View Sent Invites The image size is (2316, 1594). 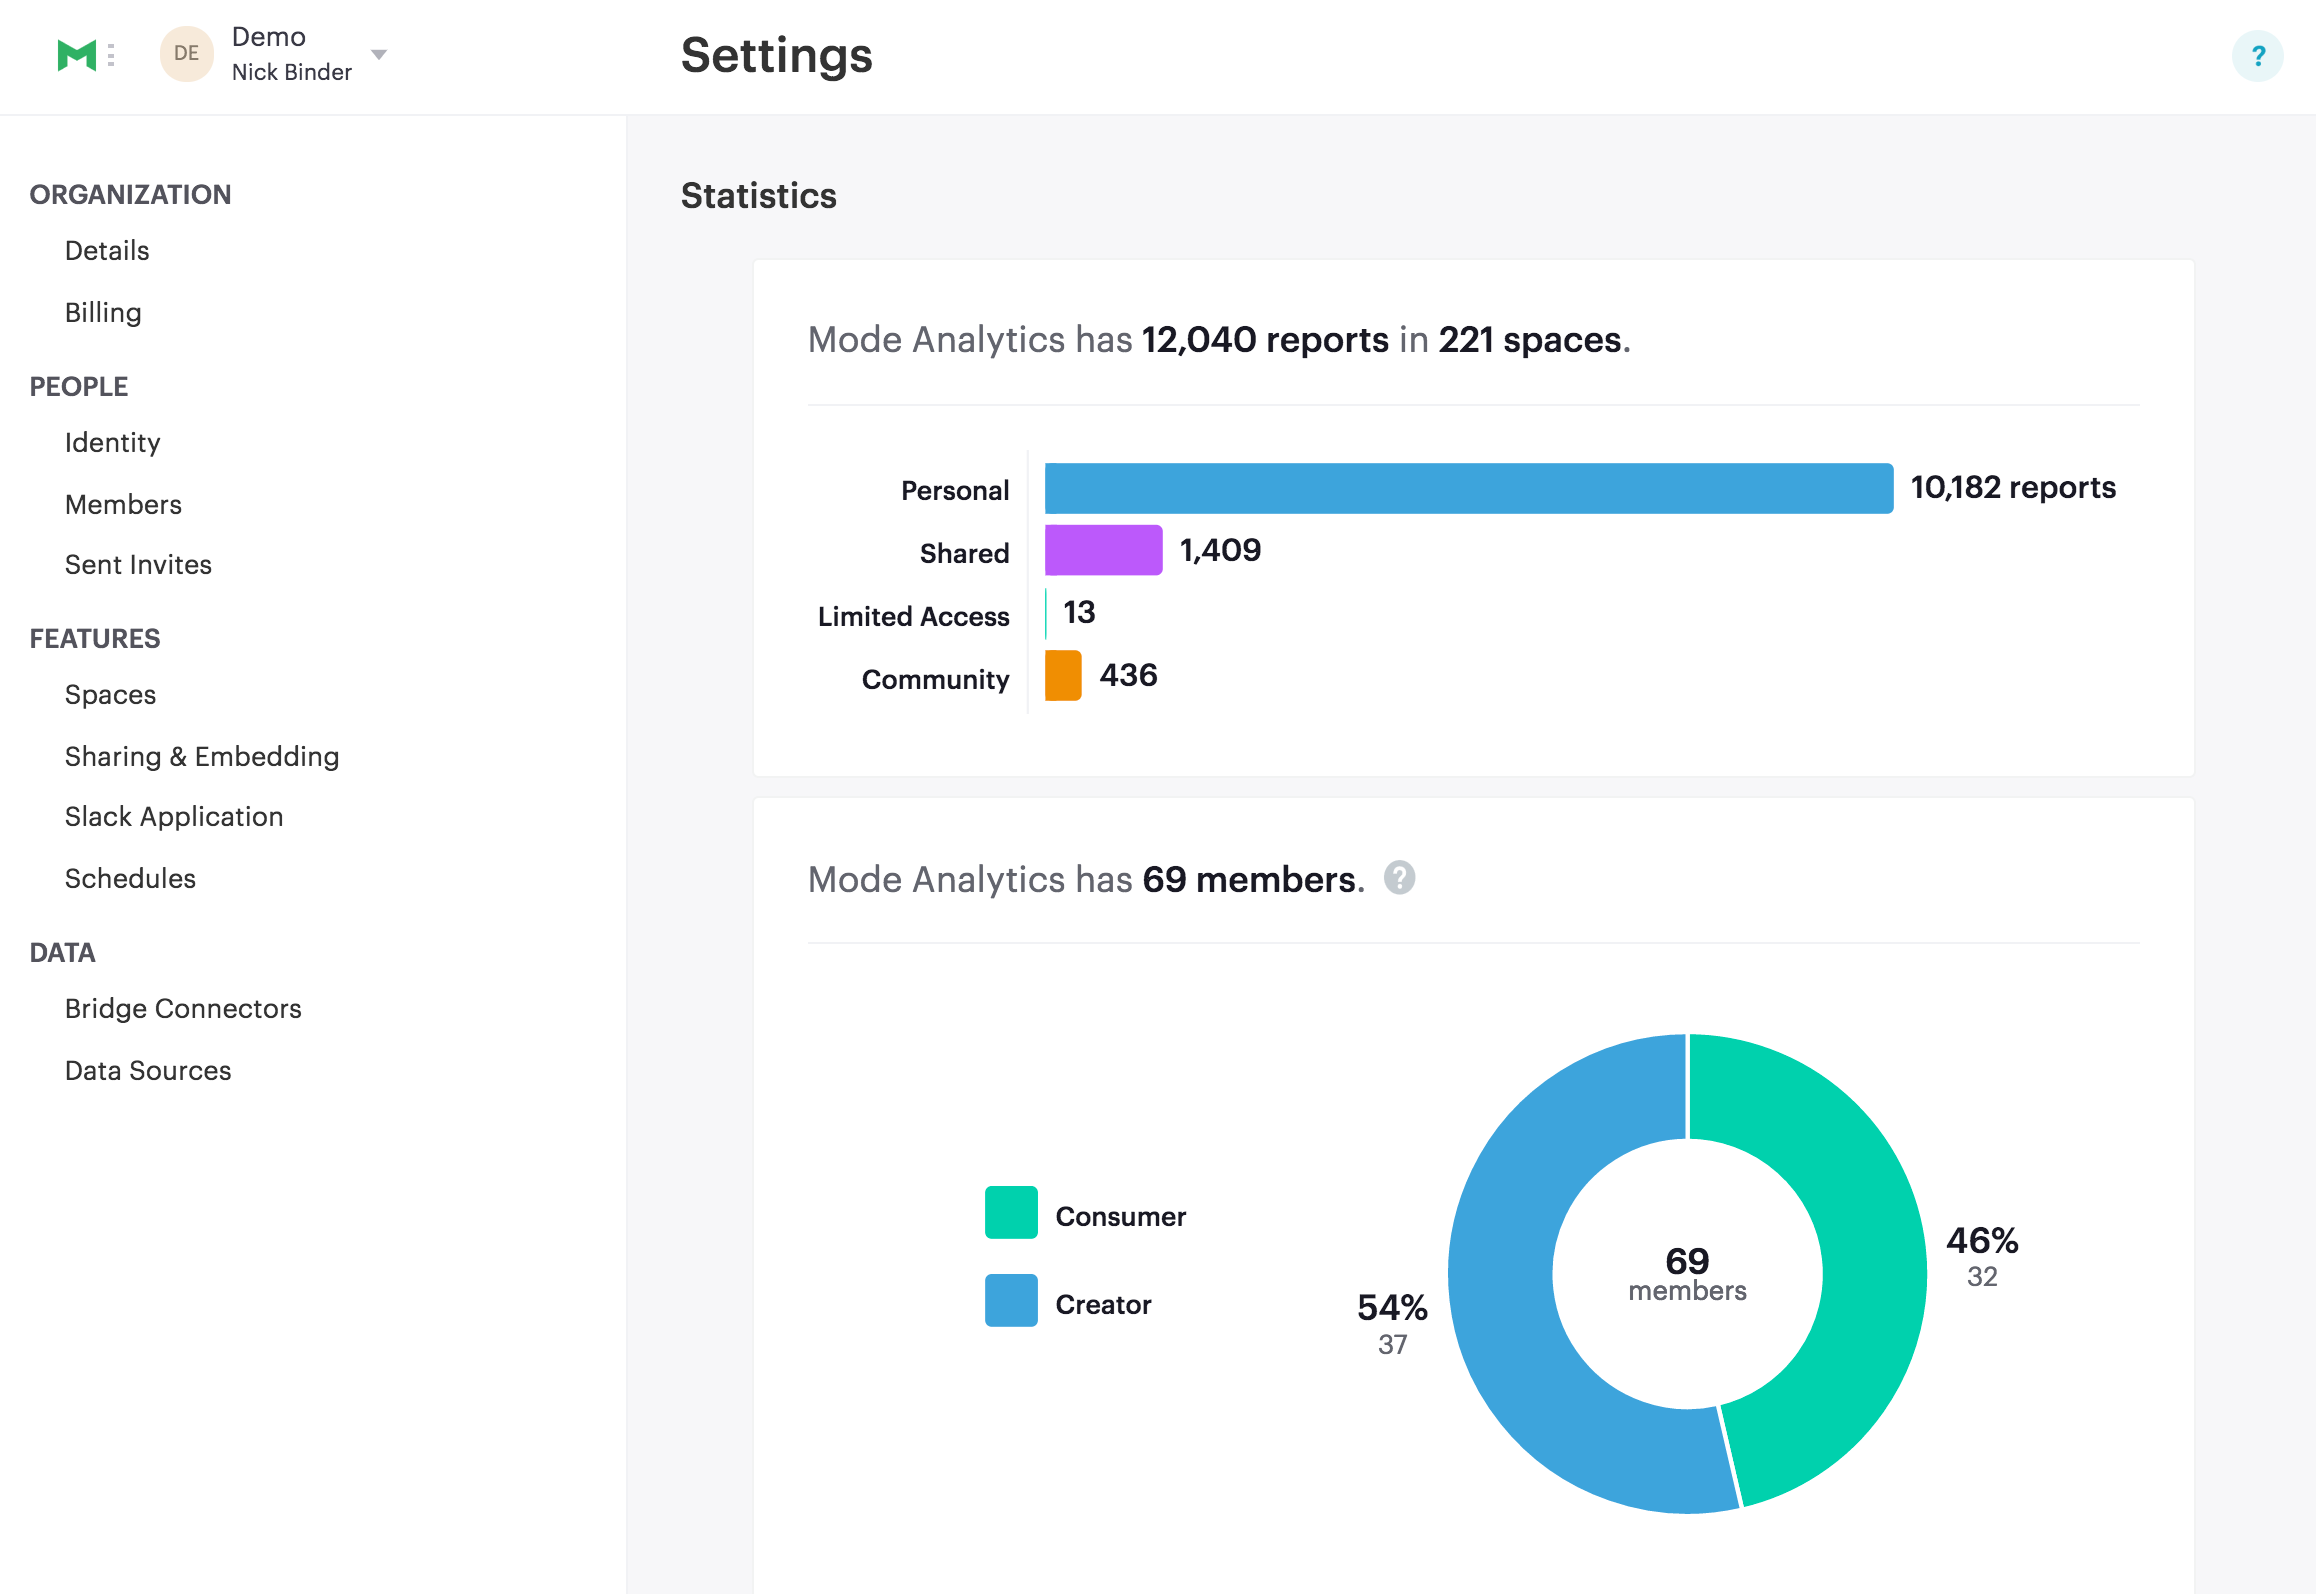pos(138,564)
